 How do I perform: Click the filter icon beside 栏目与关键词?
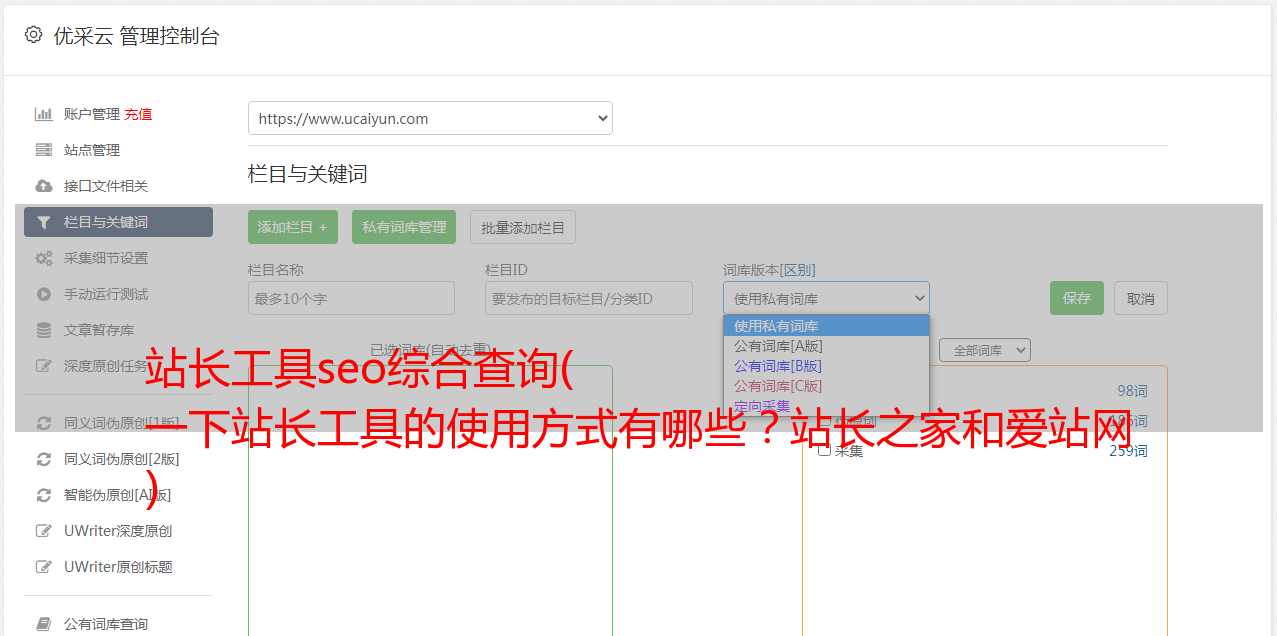point(43,222)
